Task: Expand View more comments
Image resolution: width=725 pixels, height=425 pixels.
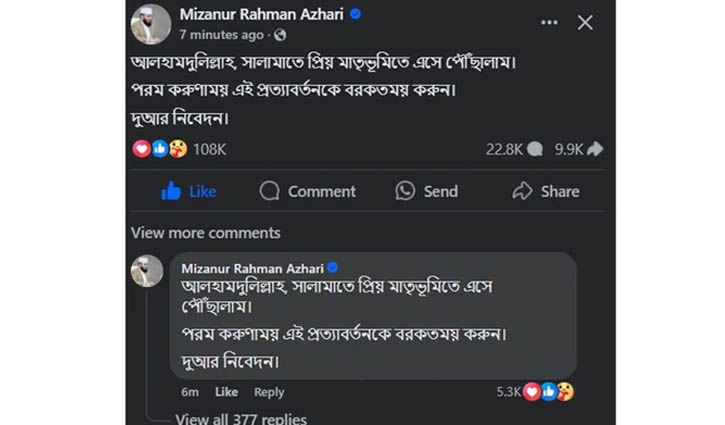Action: pos(205,233)
